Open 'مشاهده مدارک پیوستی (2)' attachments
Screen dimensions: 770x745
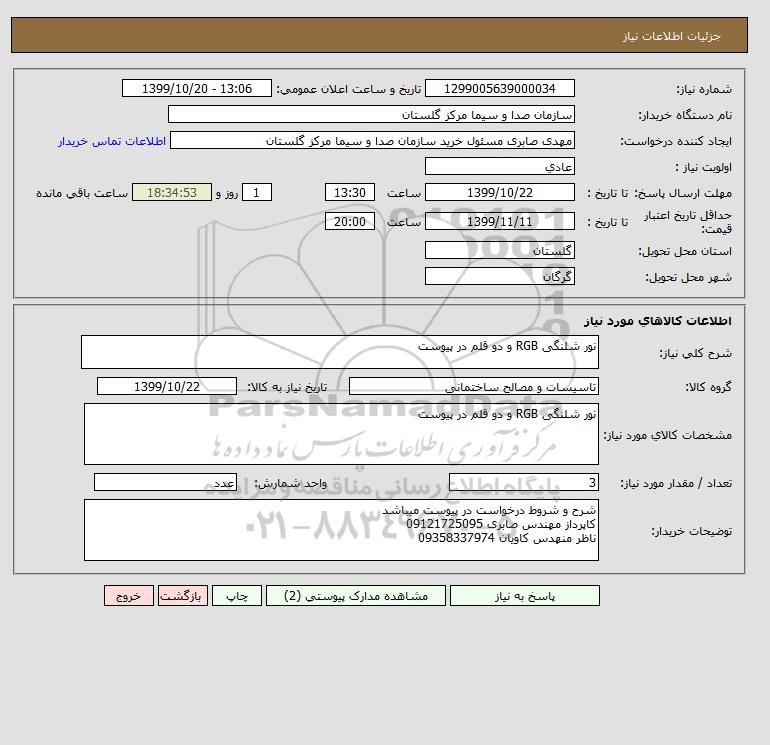tap(356, 596)
